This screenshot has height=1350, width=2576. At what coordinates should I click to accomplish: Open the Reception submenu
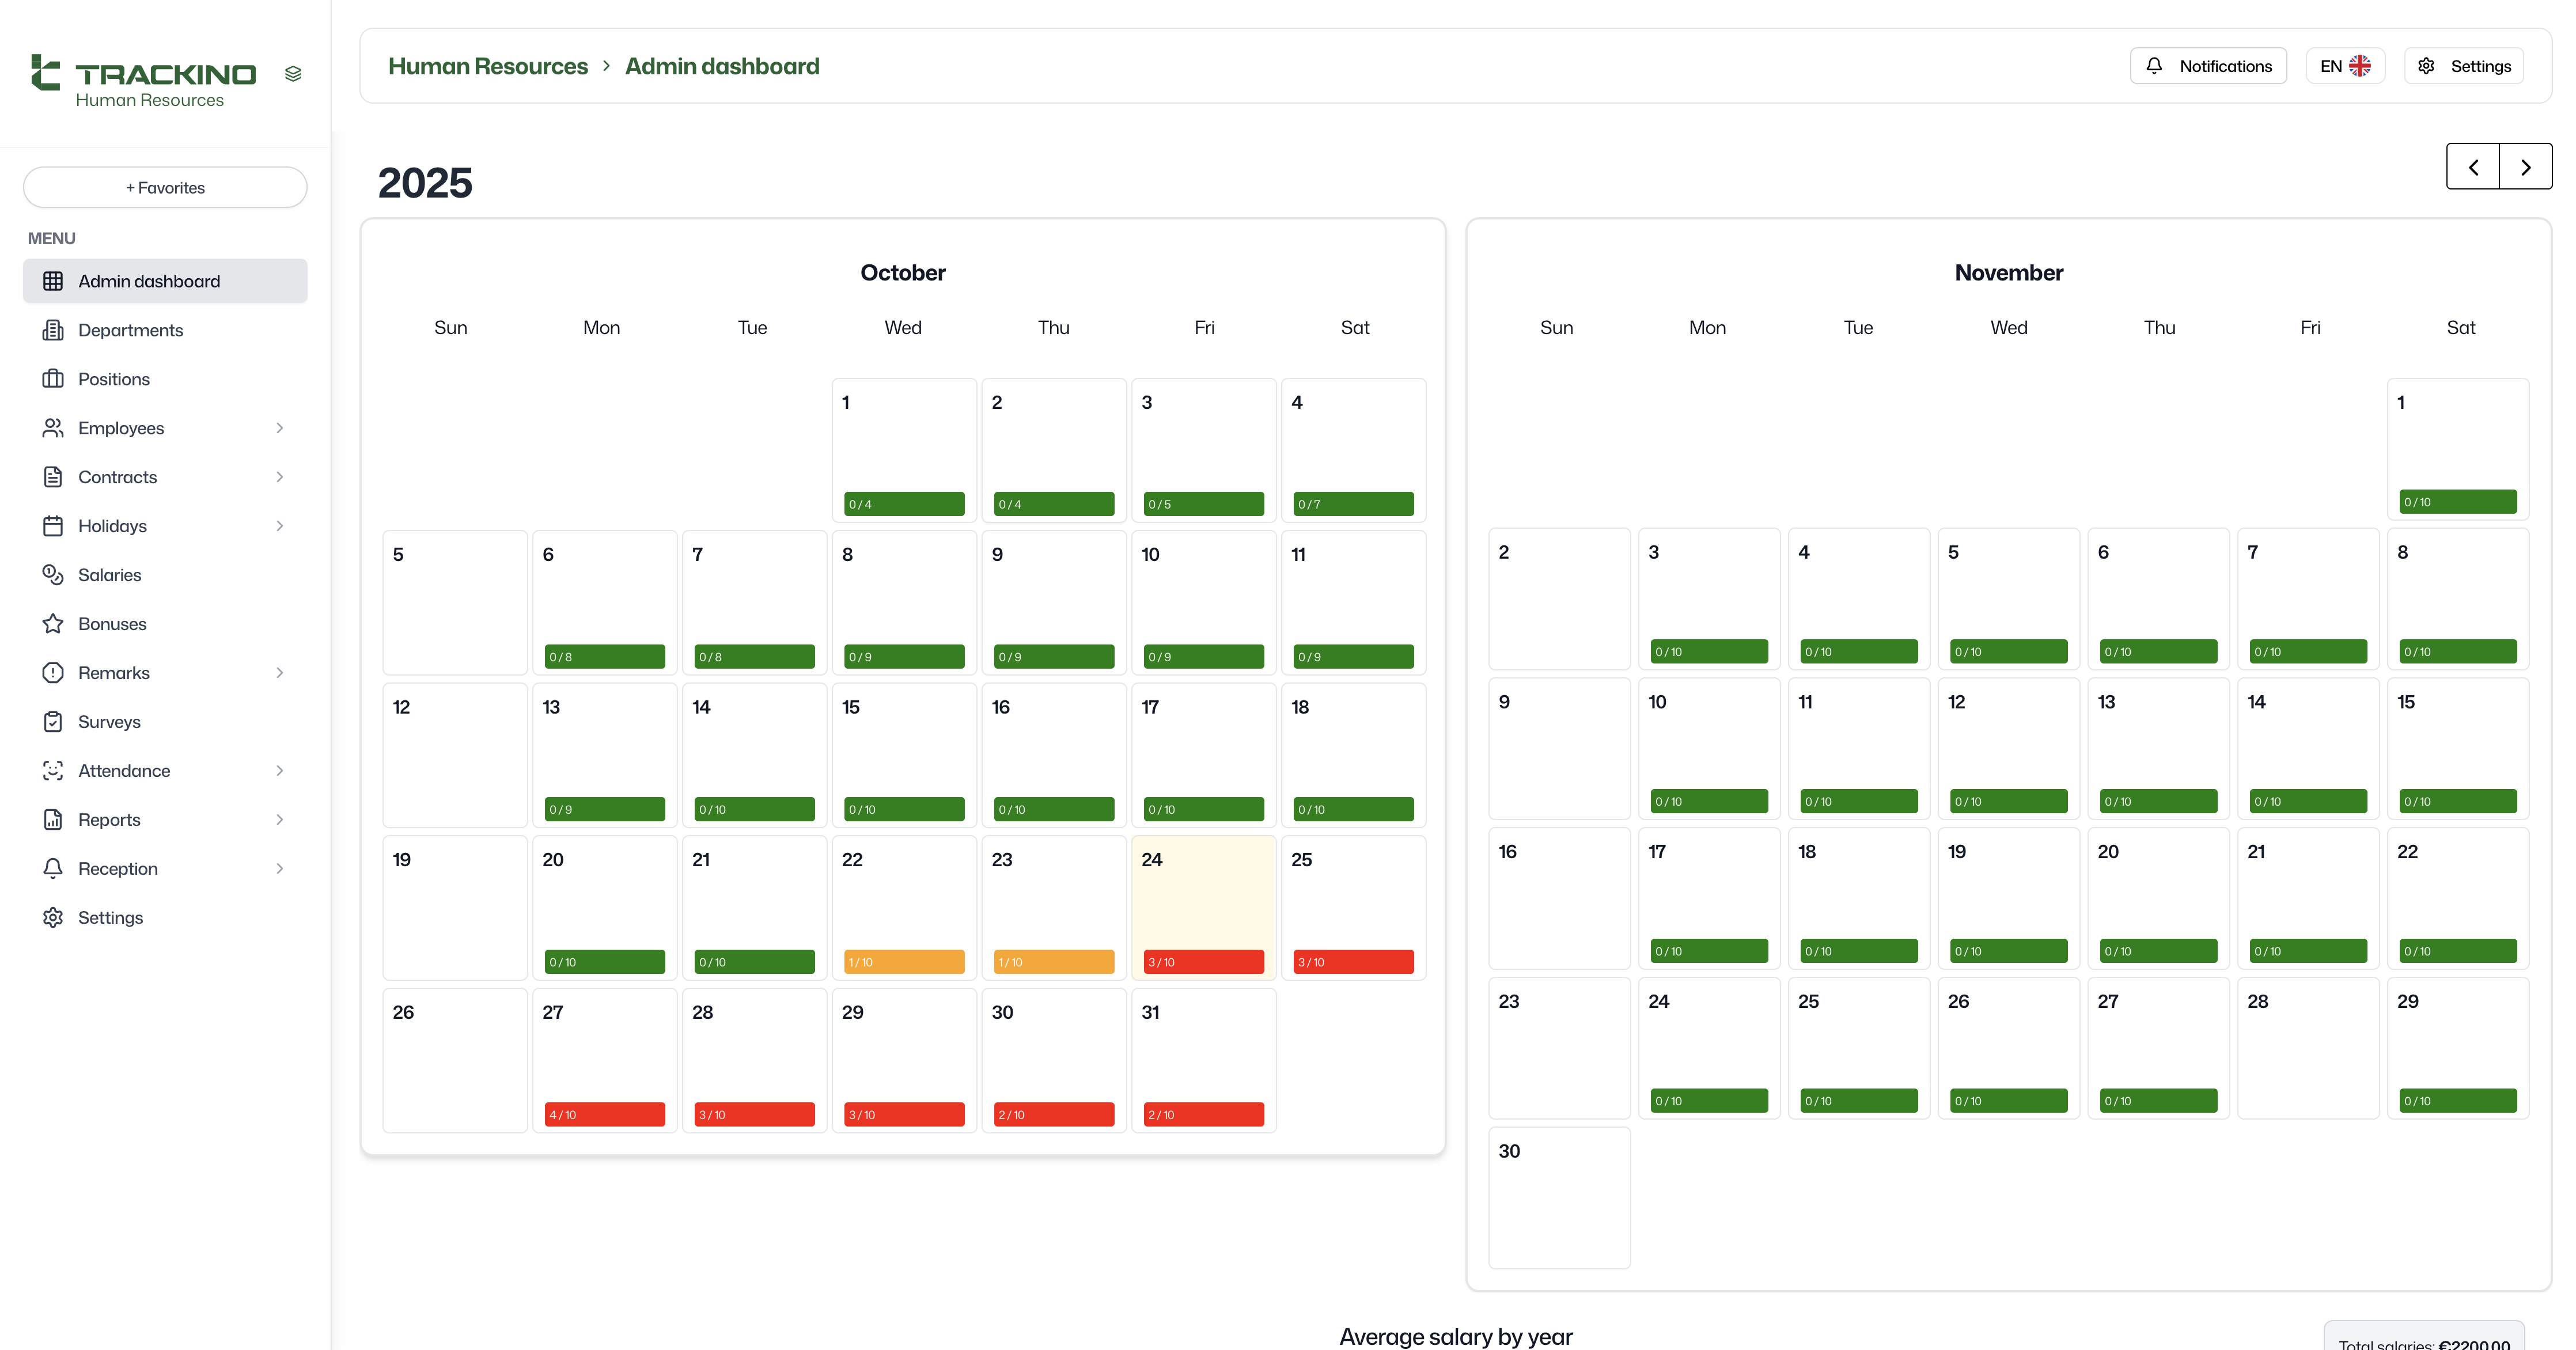pos(280,868)
